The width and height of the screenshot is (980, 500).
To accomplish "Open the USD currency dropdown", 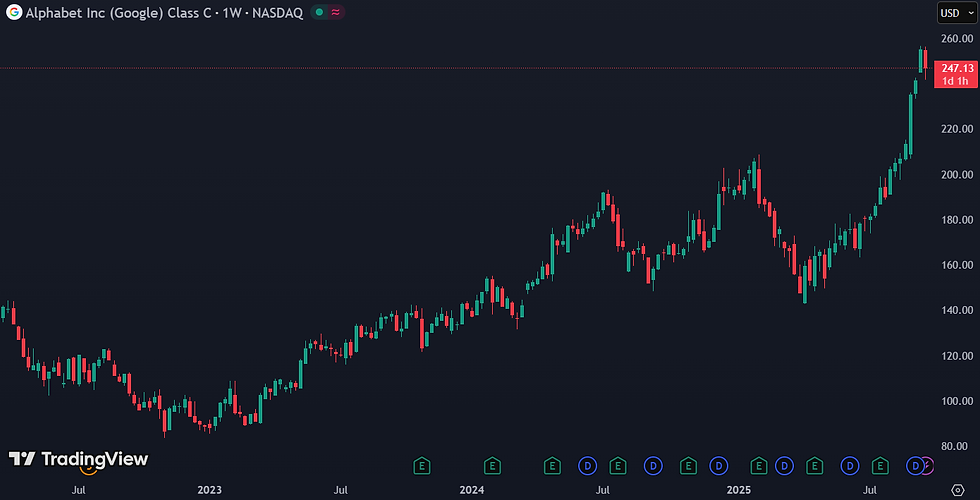I will point(956,12).
